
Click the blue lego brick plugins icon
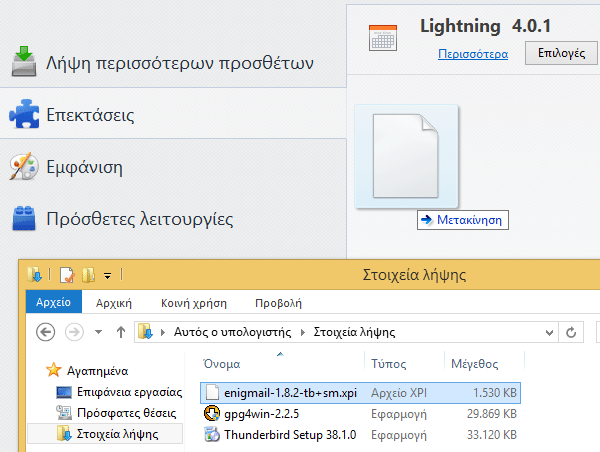24,219
